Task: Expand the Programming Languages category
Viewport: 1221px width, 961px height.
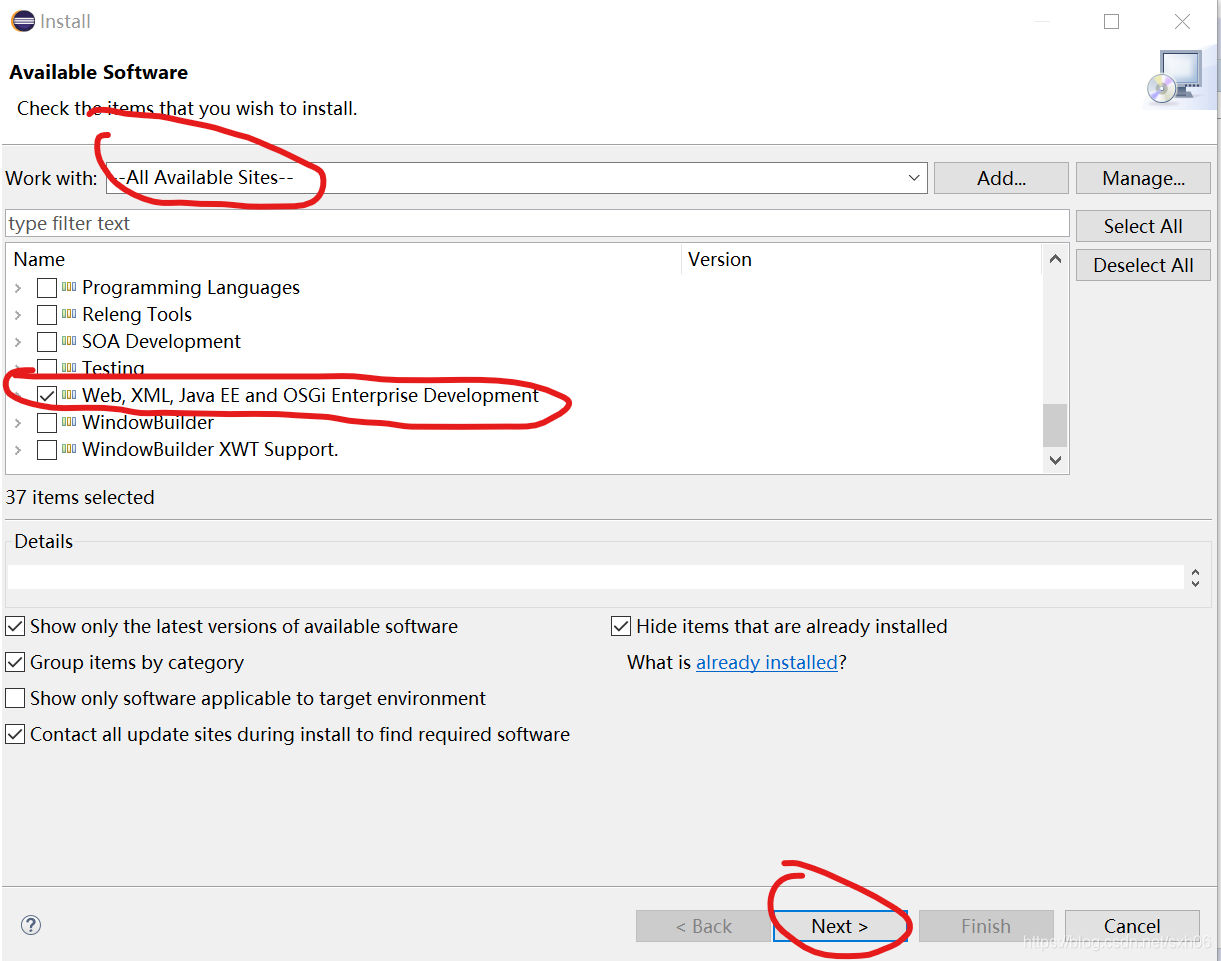Action: (x=18, y=288)
